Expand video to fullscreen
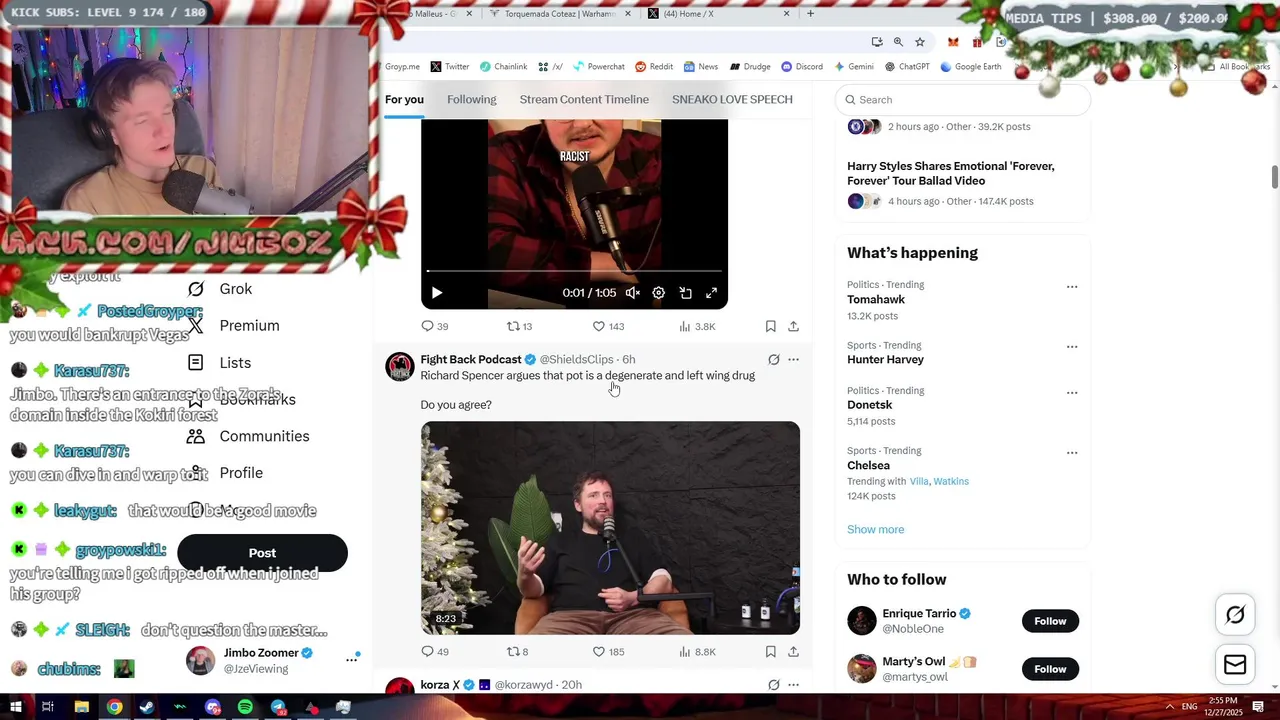The height and width of the screenshot is (720, 1280). pos(711,293)
